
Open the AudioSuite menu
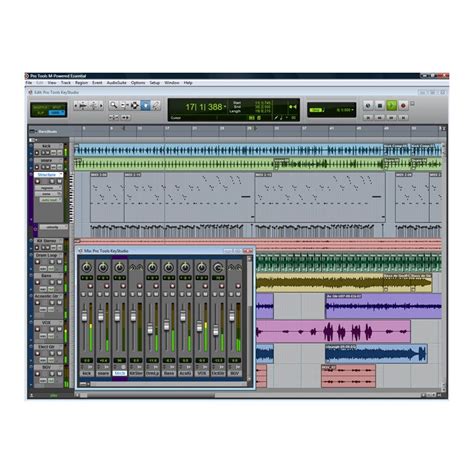117,83
